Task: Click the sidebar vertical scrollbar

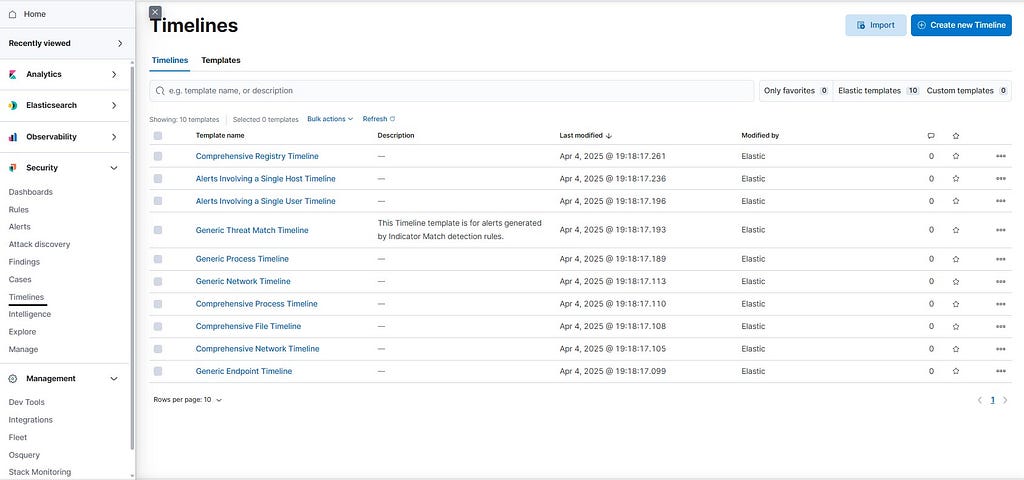Action: pyautogui.click(x=133, y=257)
